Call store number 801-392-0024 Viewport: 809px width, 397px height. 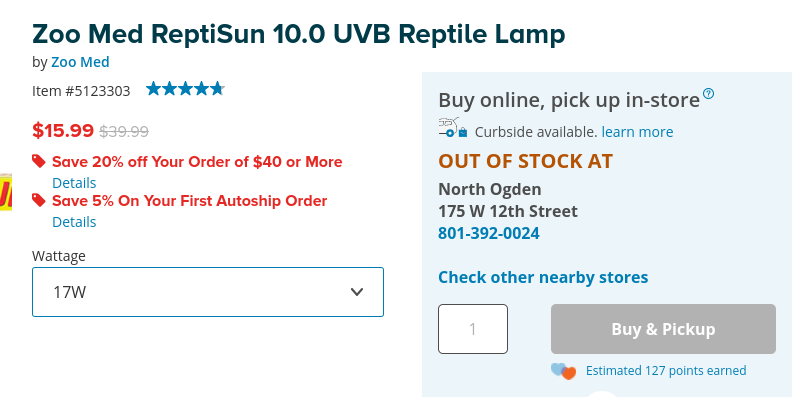[x=489, y=233]
